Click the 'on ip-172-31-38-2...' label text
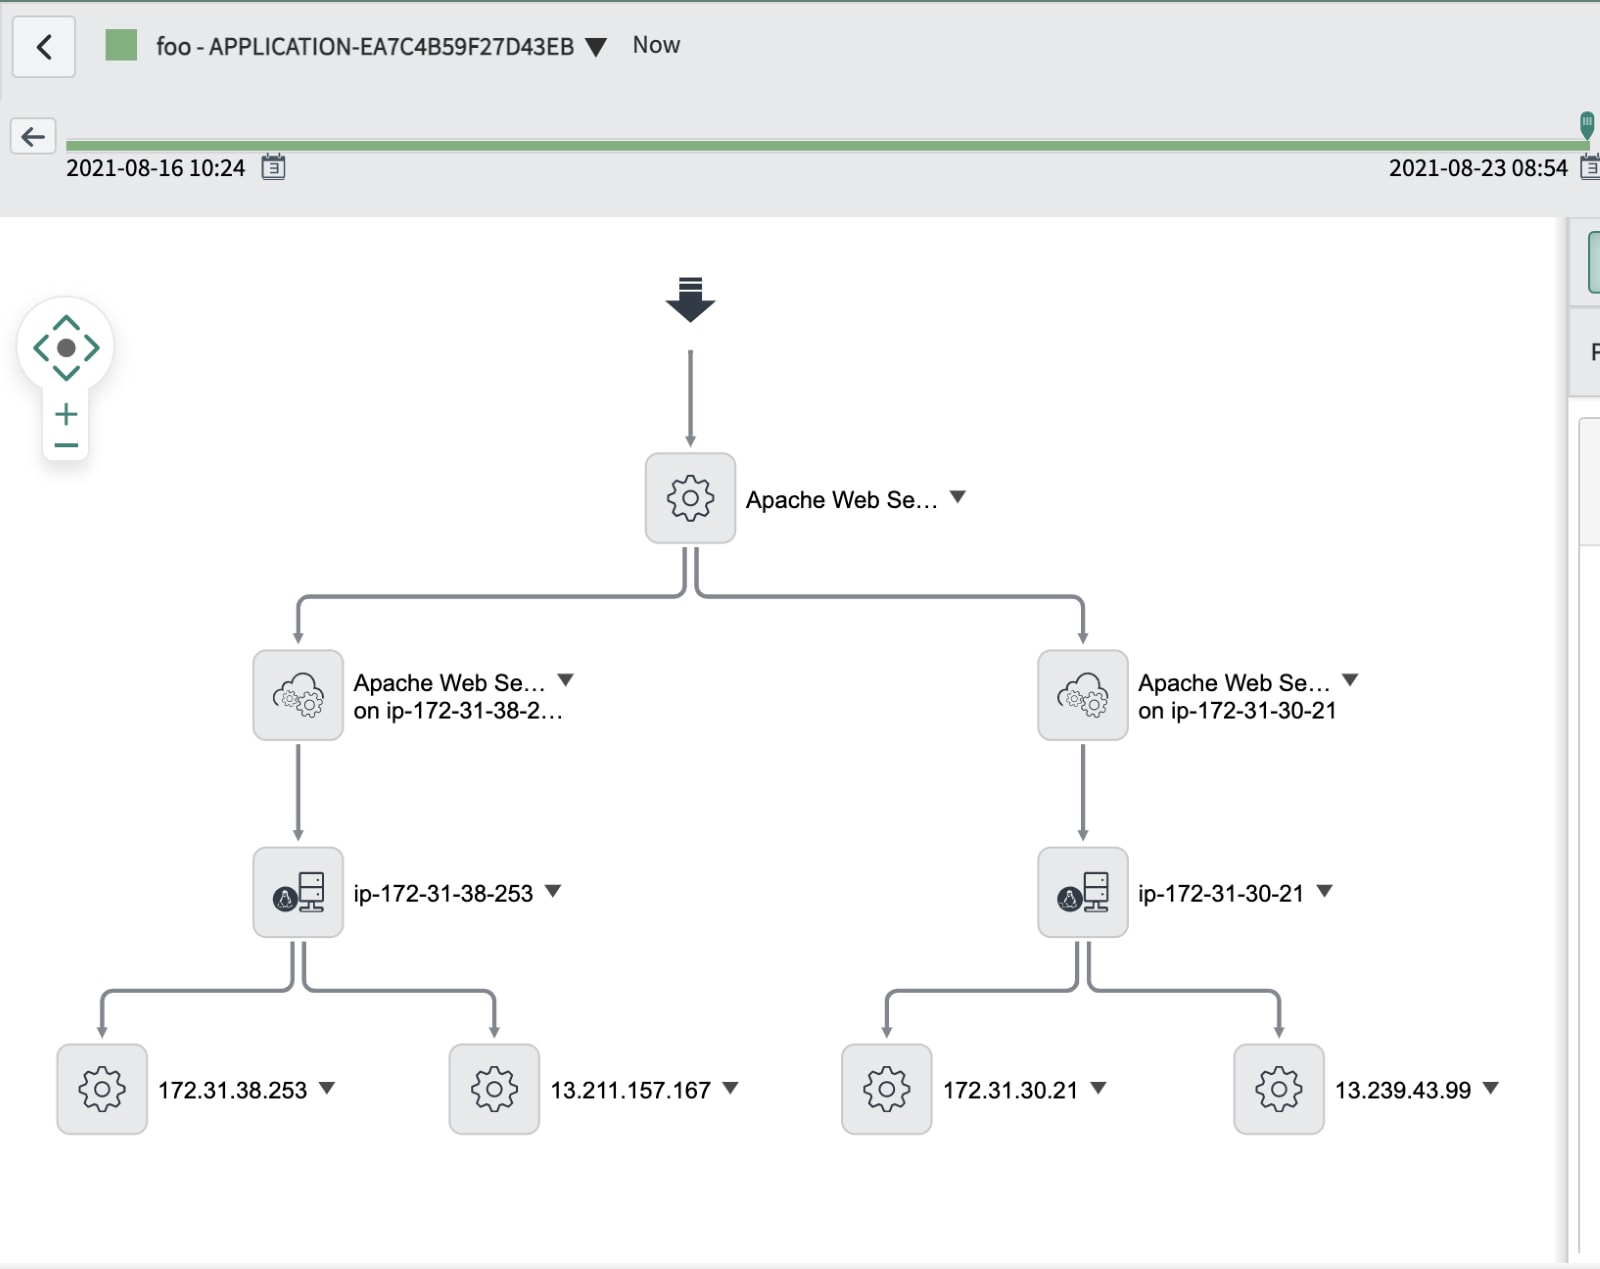This screenshot has width=1600, height=1269. pyautogui.click(x=458, y=711)
